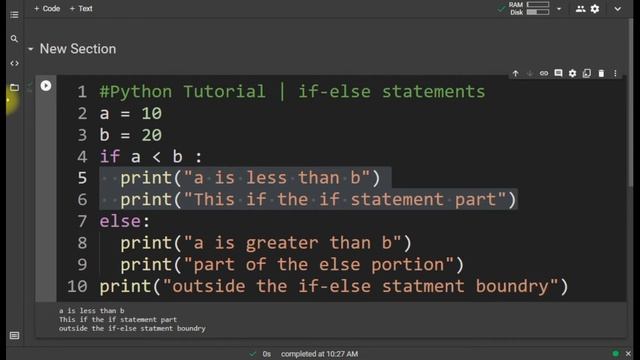Click line number 5 in the gutter

[x=82, y=178]
